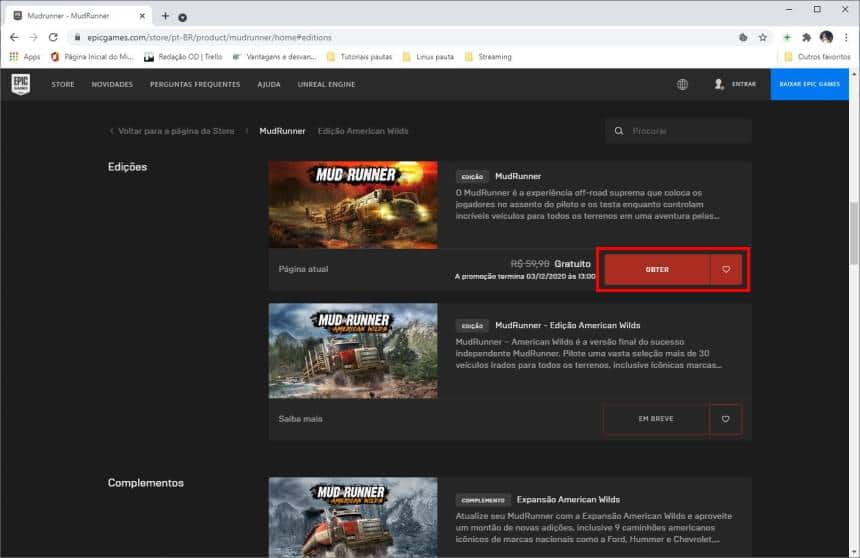Select the Mudrunner browser tab
The image size is (860, 558).
point(77,16)
